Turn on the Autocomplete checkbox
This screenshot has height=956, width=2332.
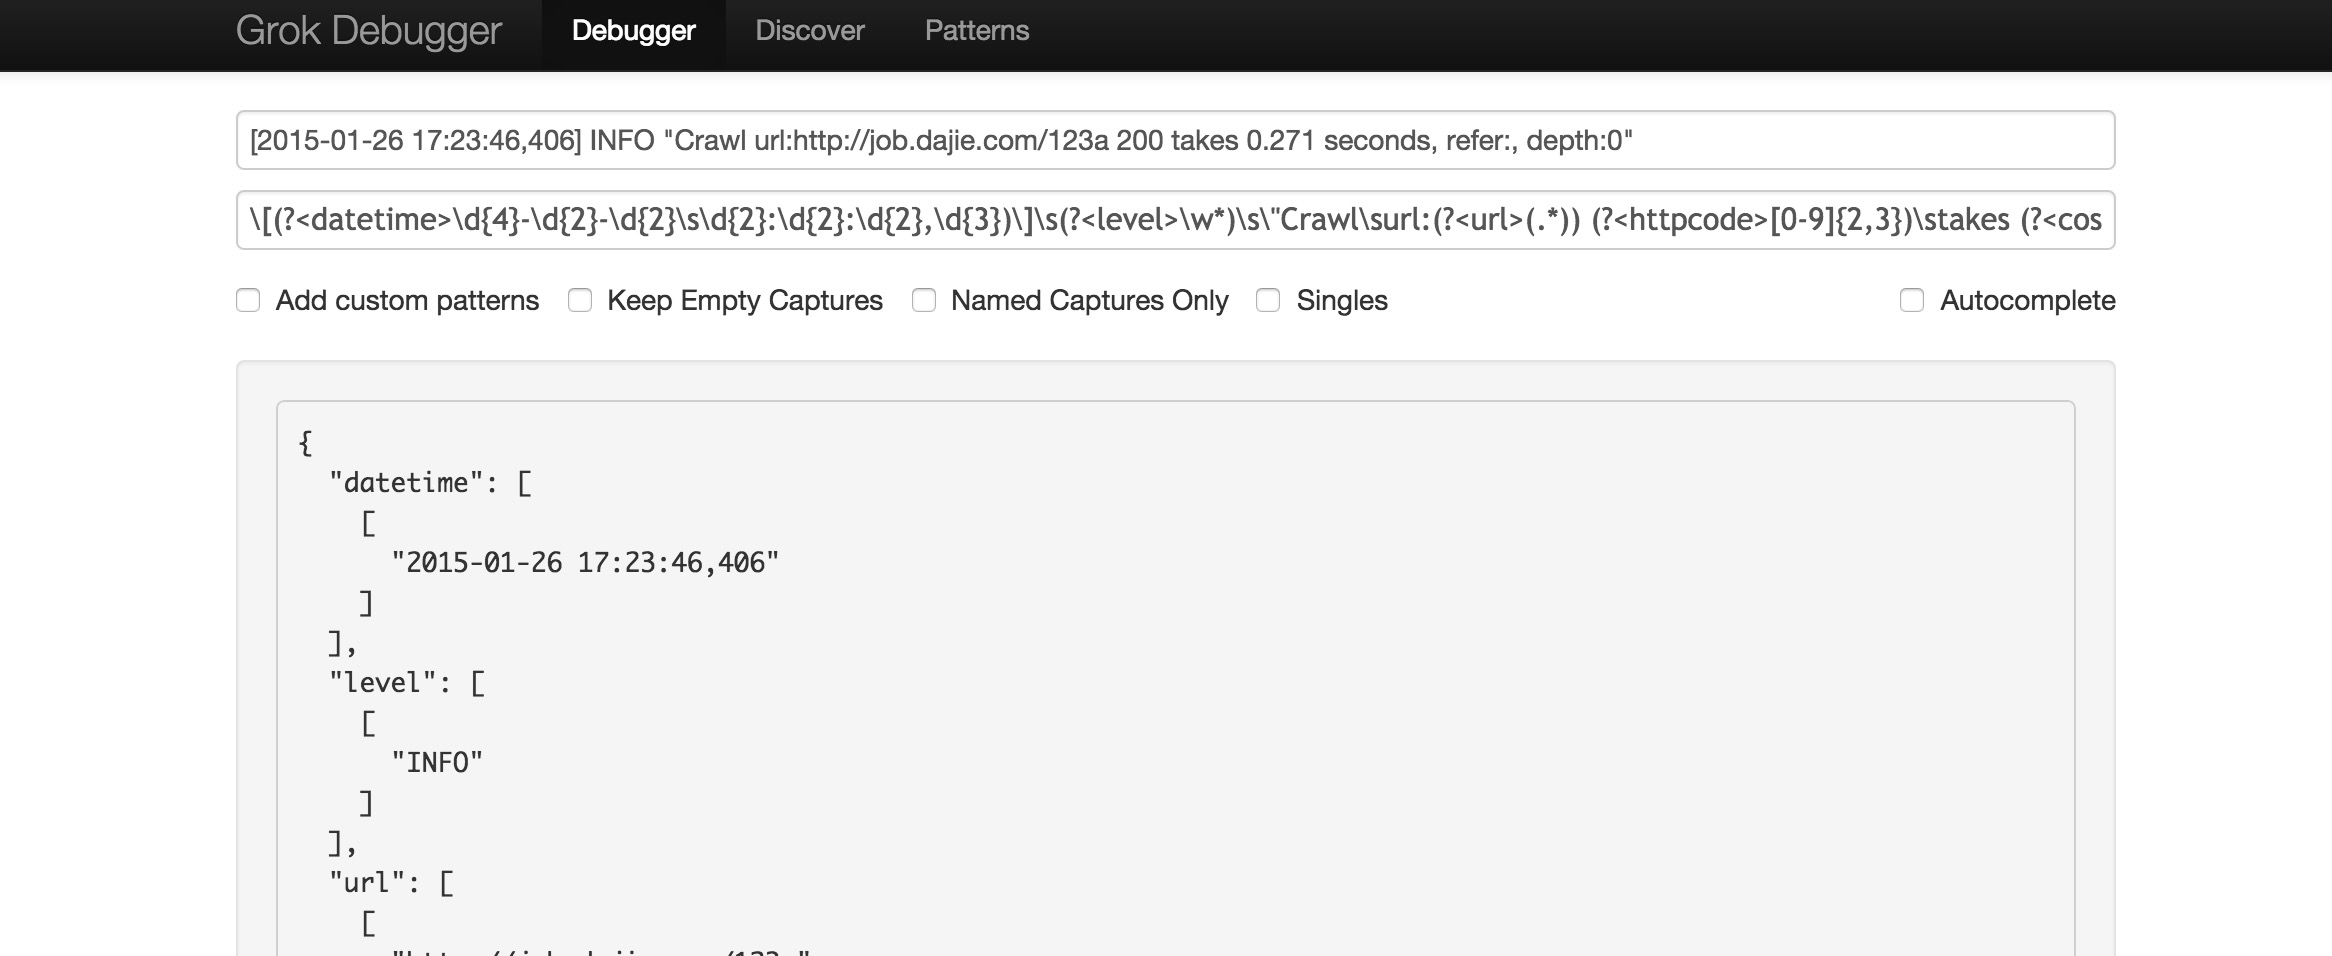coord(1912,300)
